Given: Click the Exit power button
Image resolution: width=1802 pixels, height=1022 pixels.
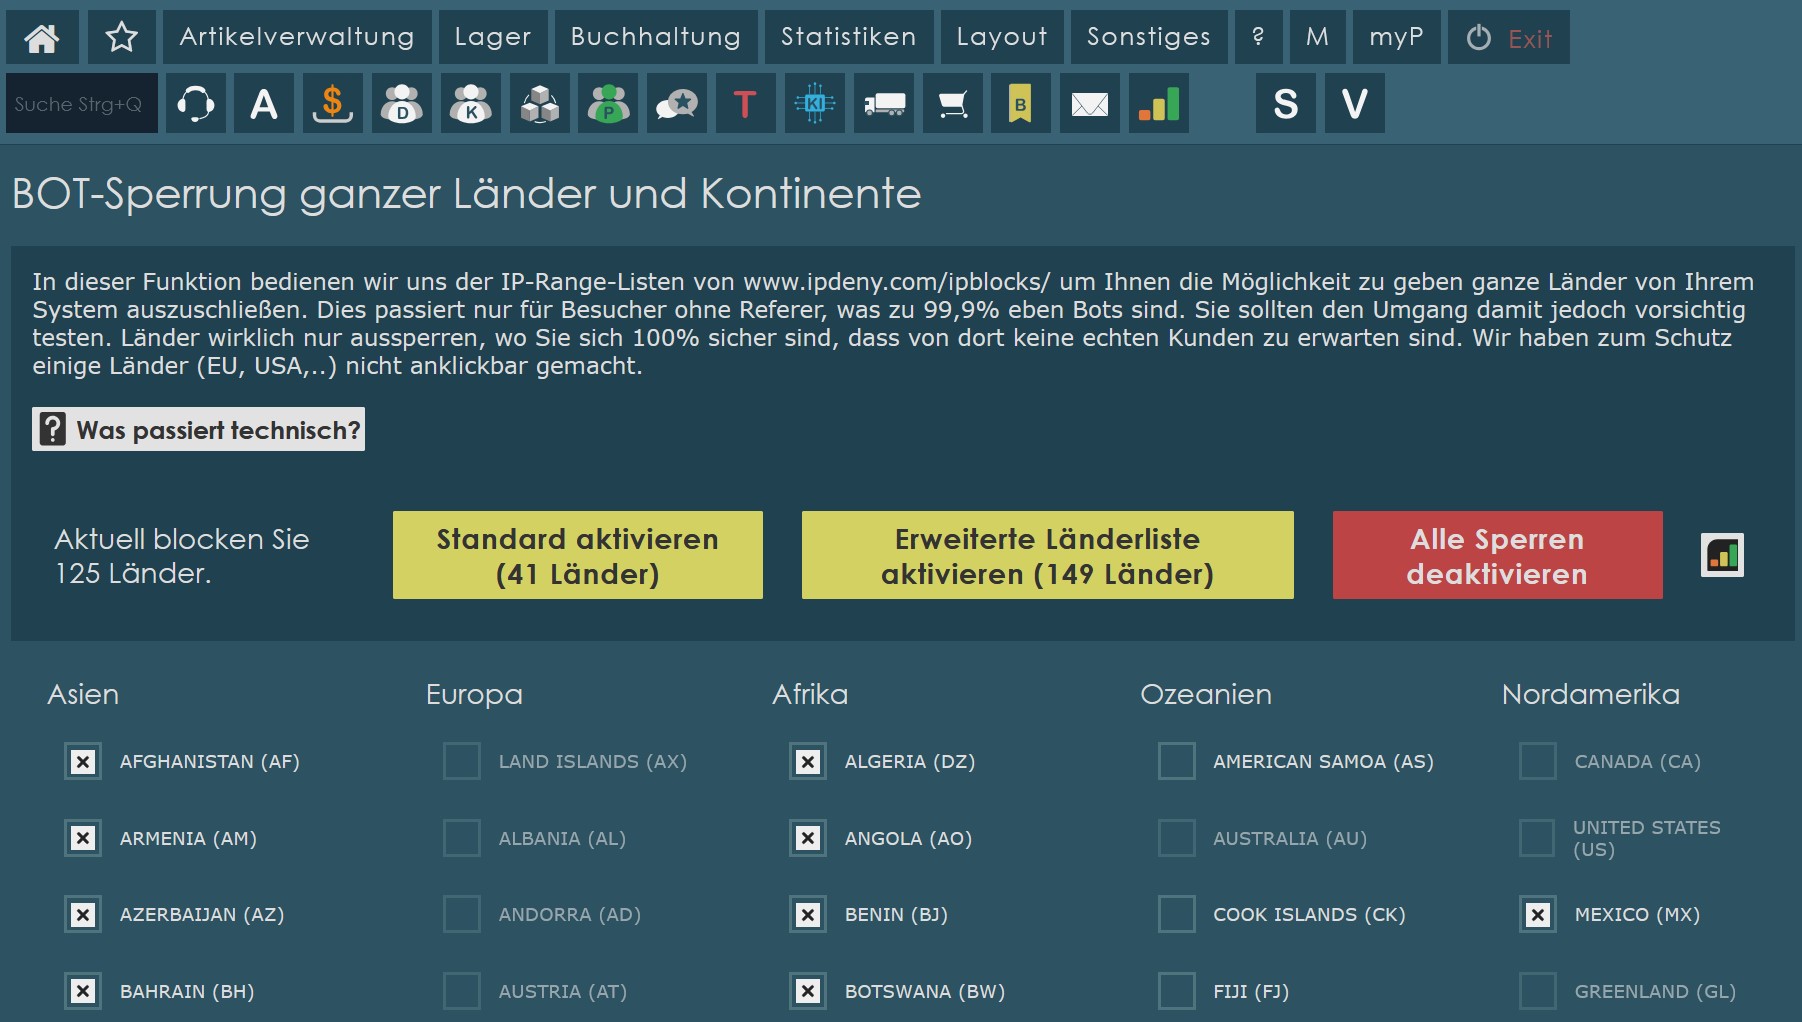Looking at the screenshot, I should (1508, 37).
